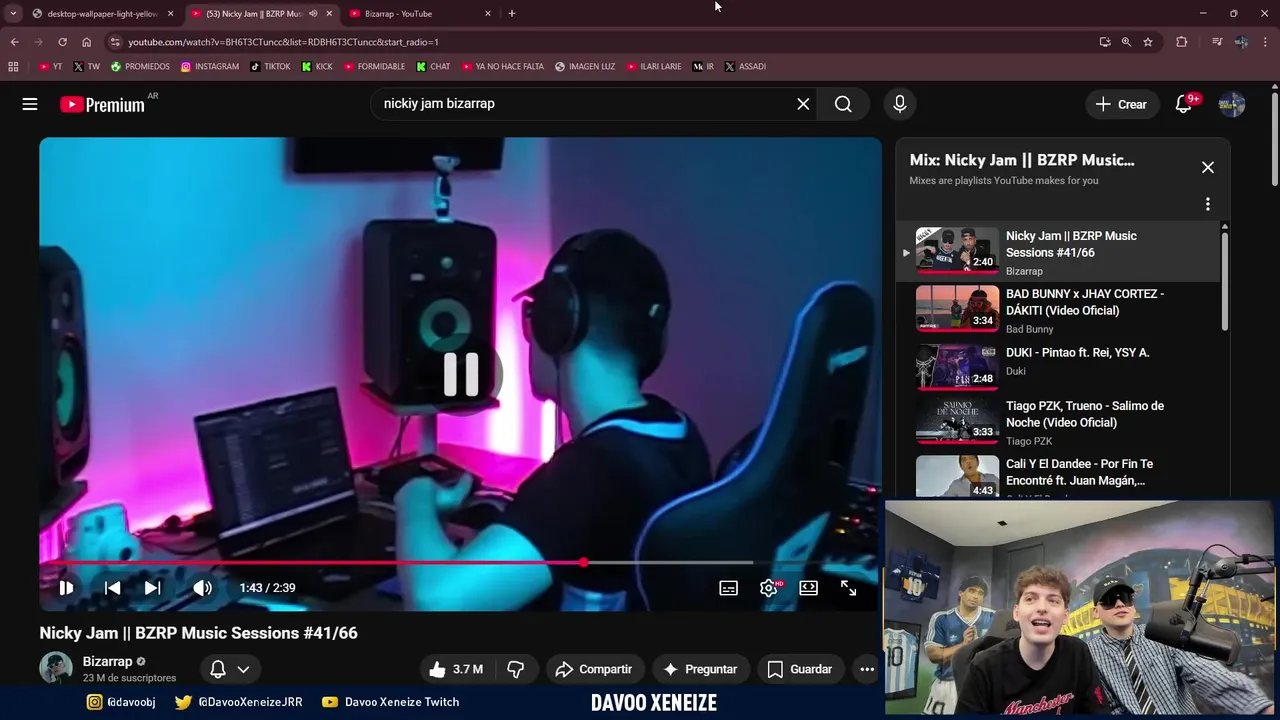The height and width of the screenshot is (720, 1280).
Task: Expand the subscription notification dropdown
Action: 230,669
